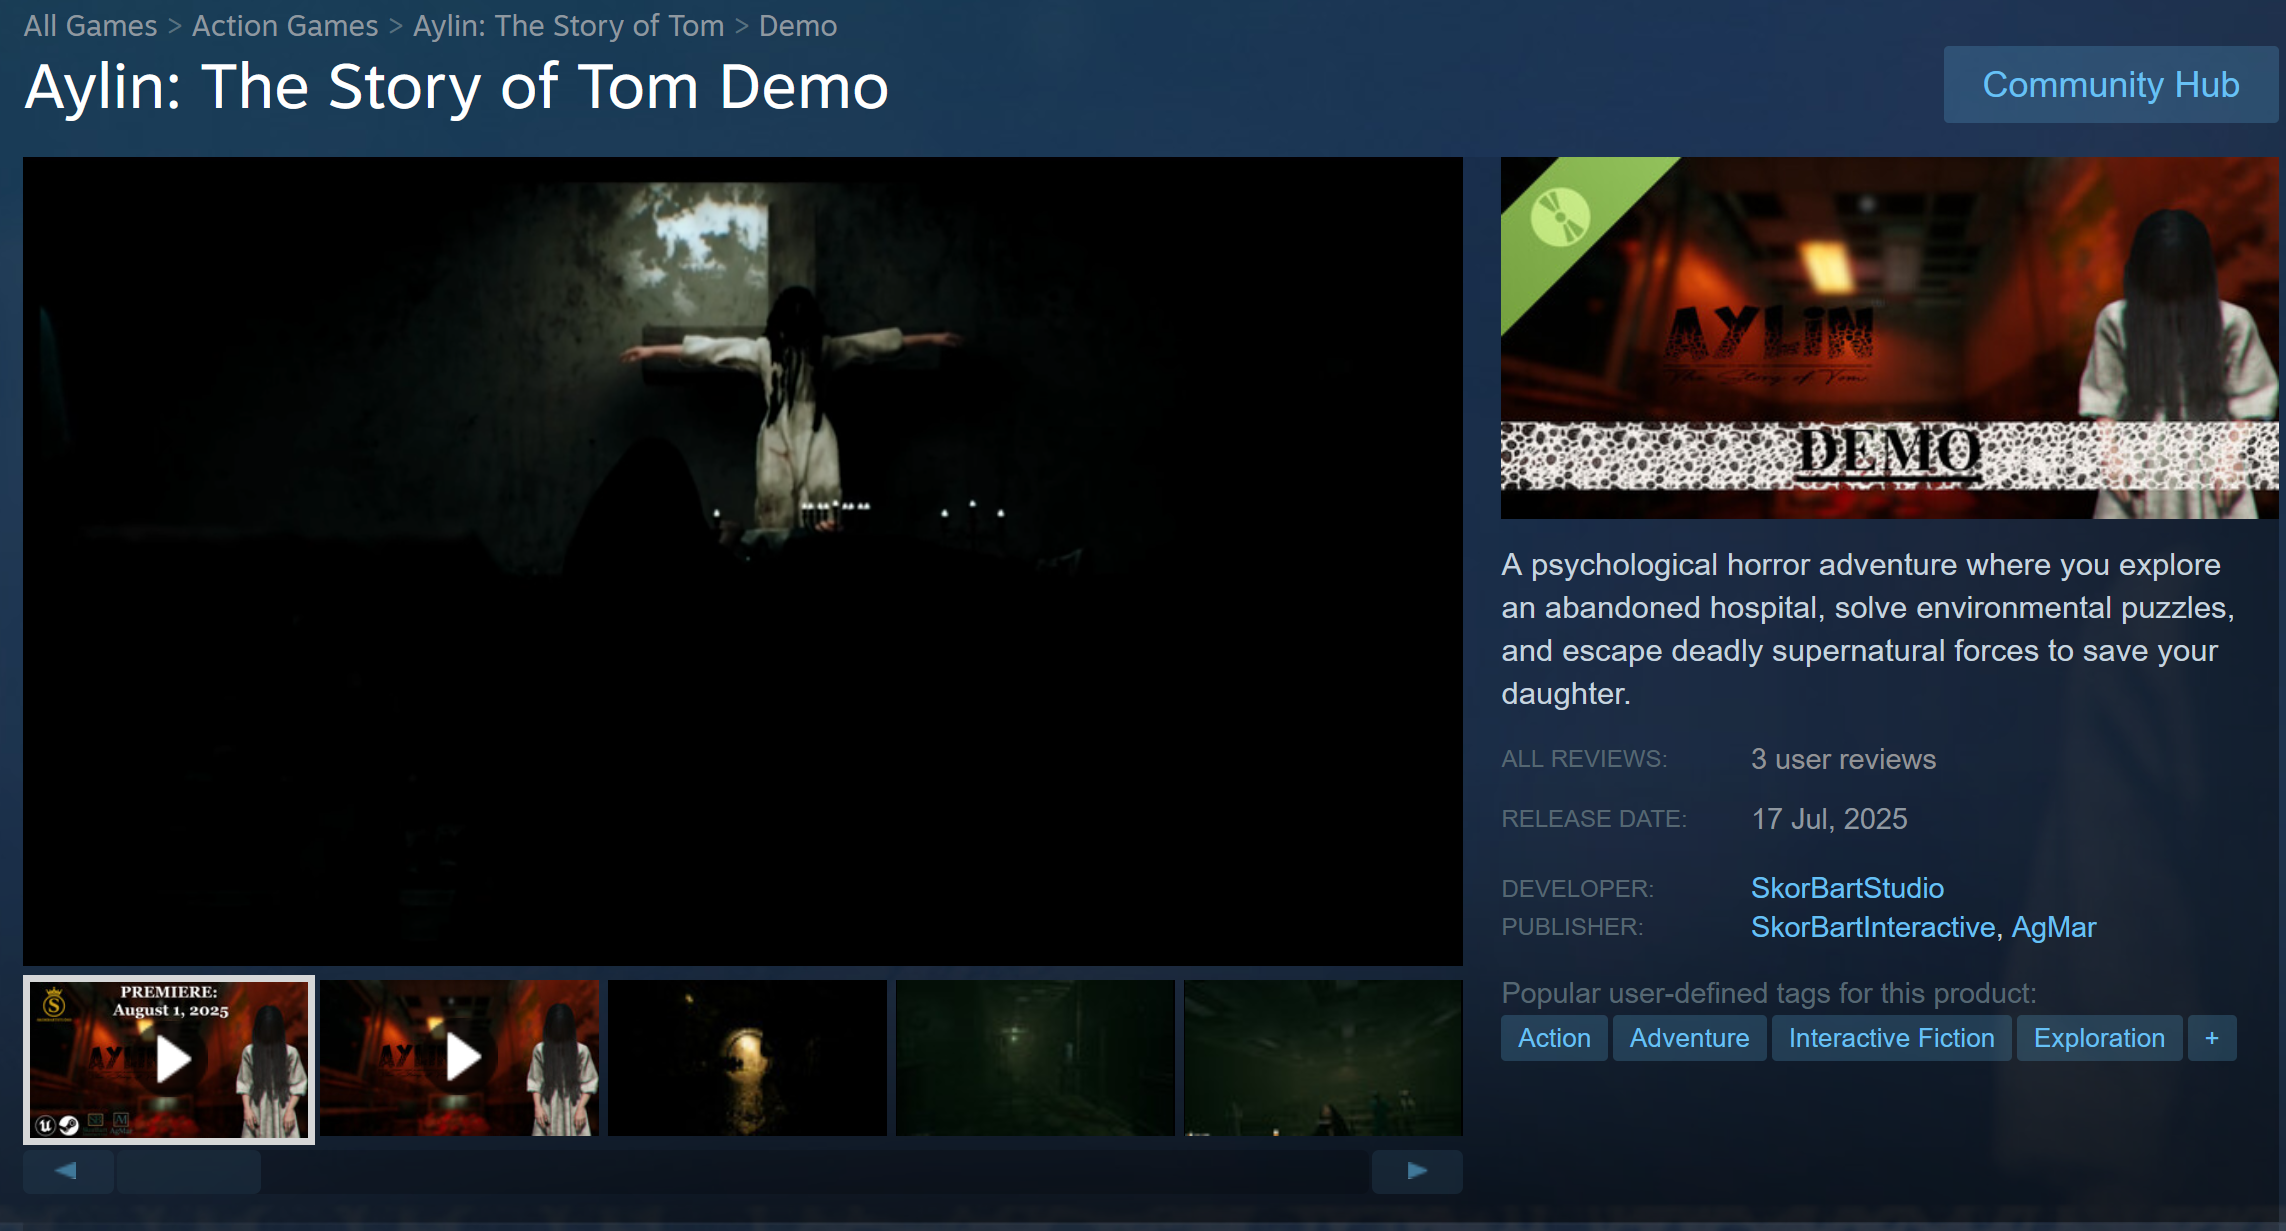Open the SkorBartStudio developer link
Image resolution: width=2286 pixels, height=1231 pixels.
coord(1847,888)
